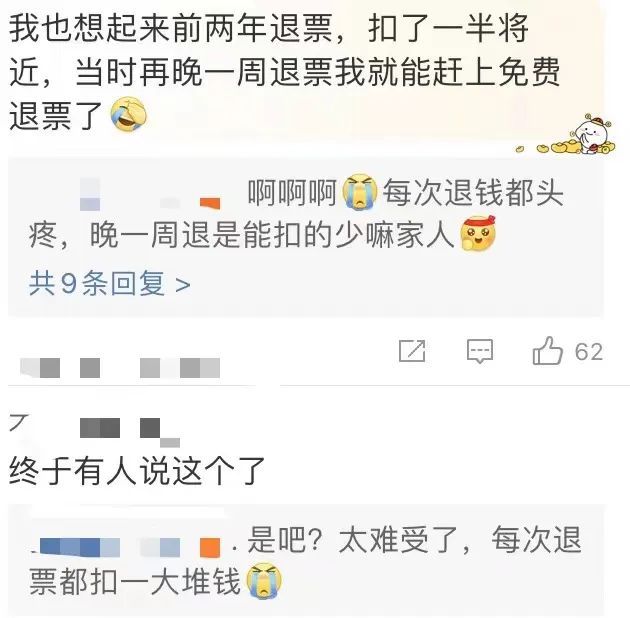Click blurred timestamp below 共9条回复
Viewport: 630px width, 618px height.
click(x=120, y=368)
